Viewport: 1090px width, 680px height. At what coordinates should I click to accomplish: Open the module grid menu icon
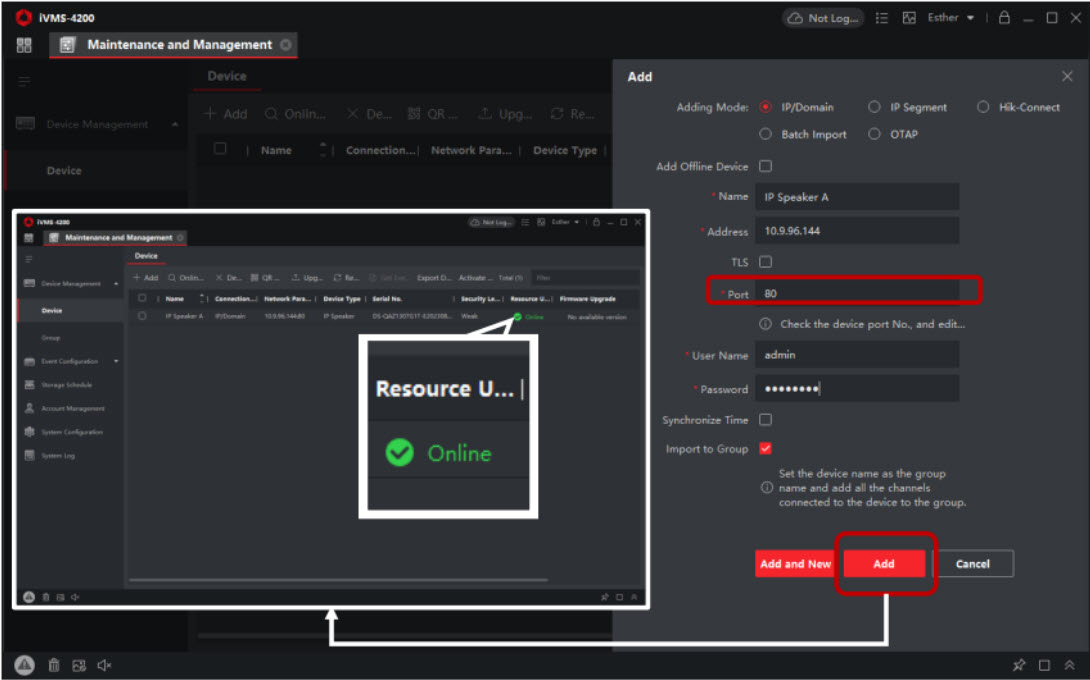24,45
